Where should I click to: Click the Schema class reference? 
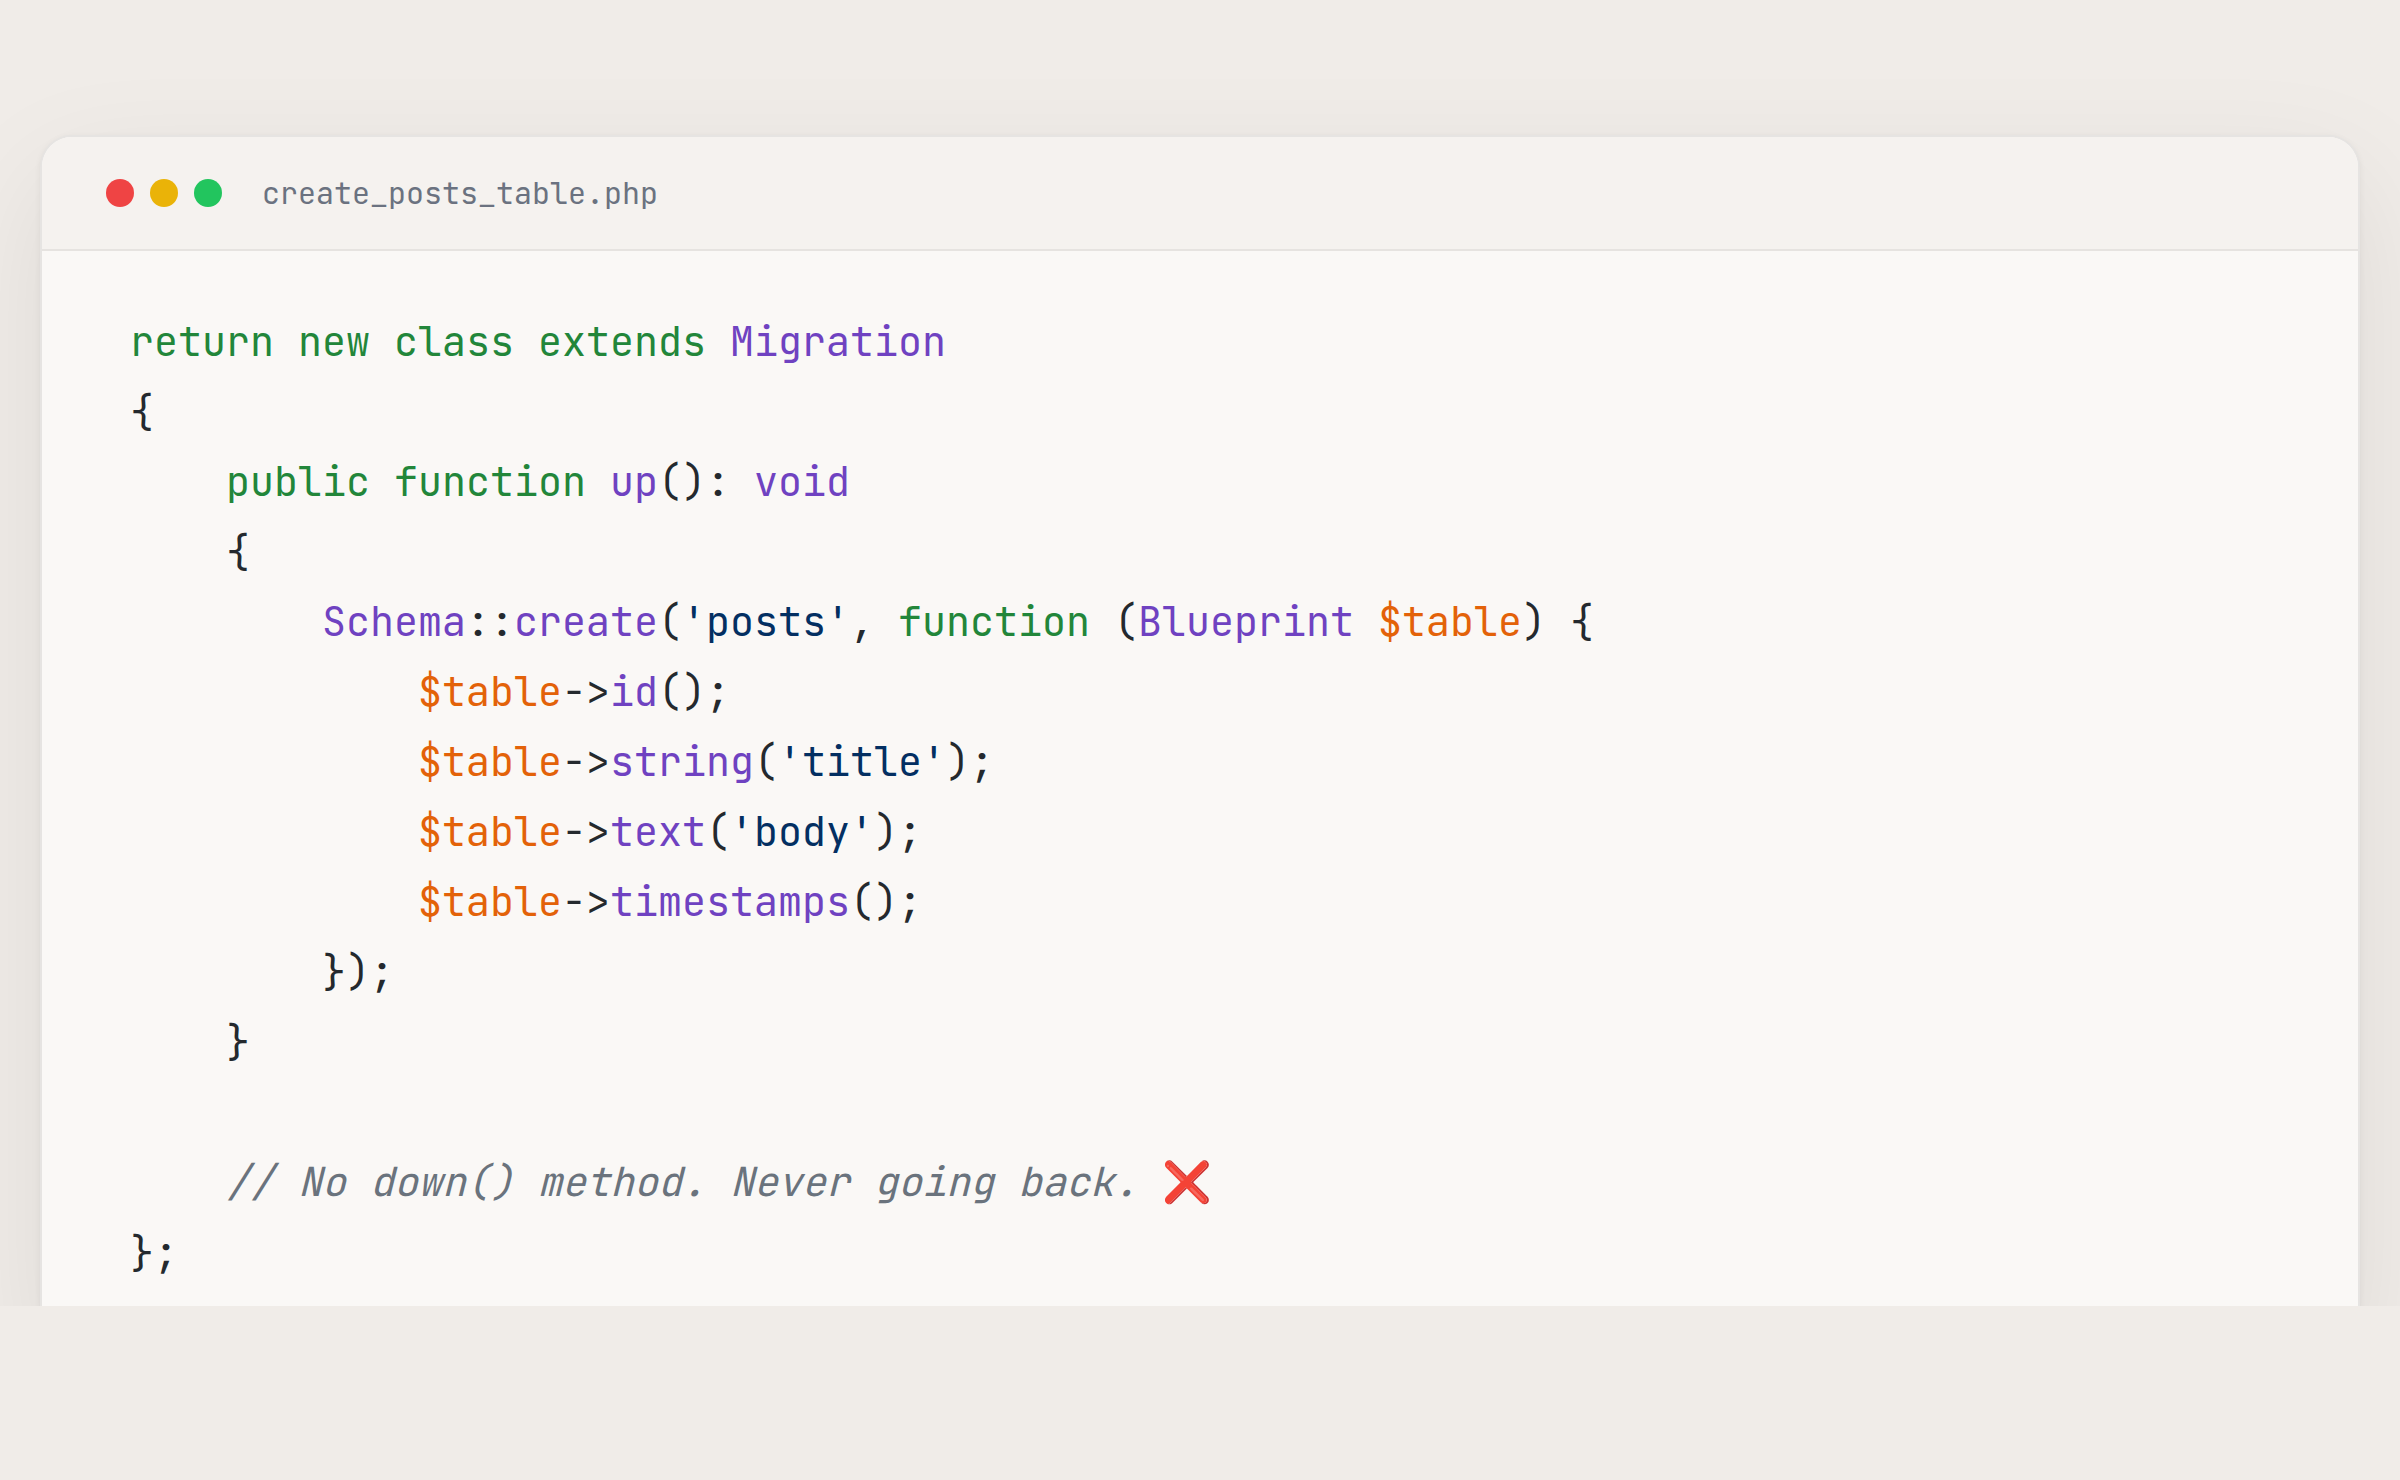coord(394,622)
